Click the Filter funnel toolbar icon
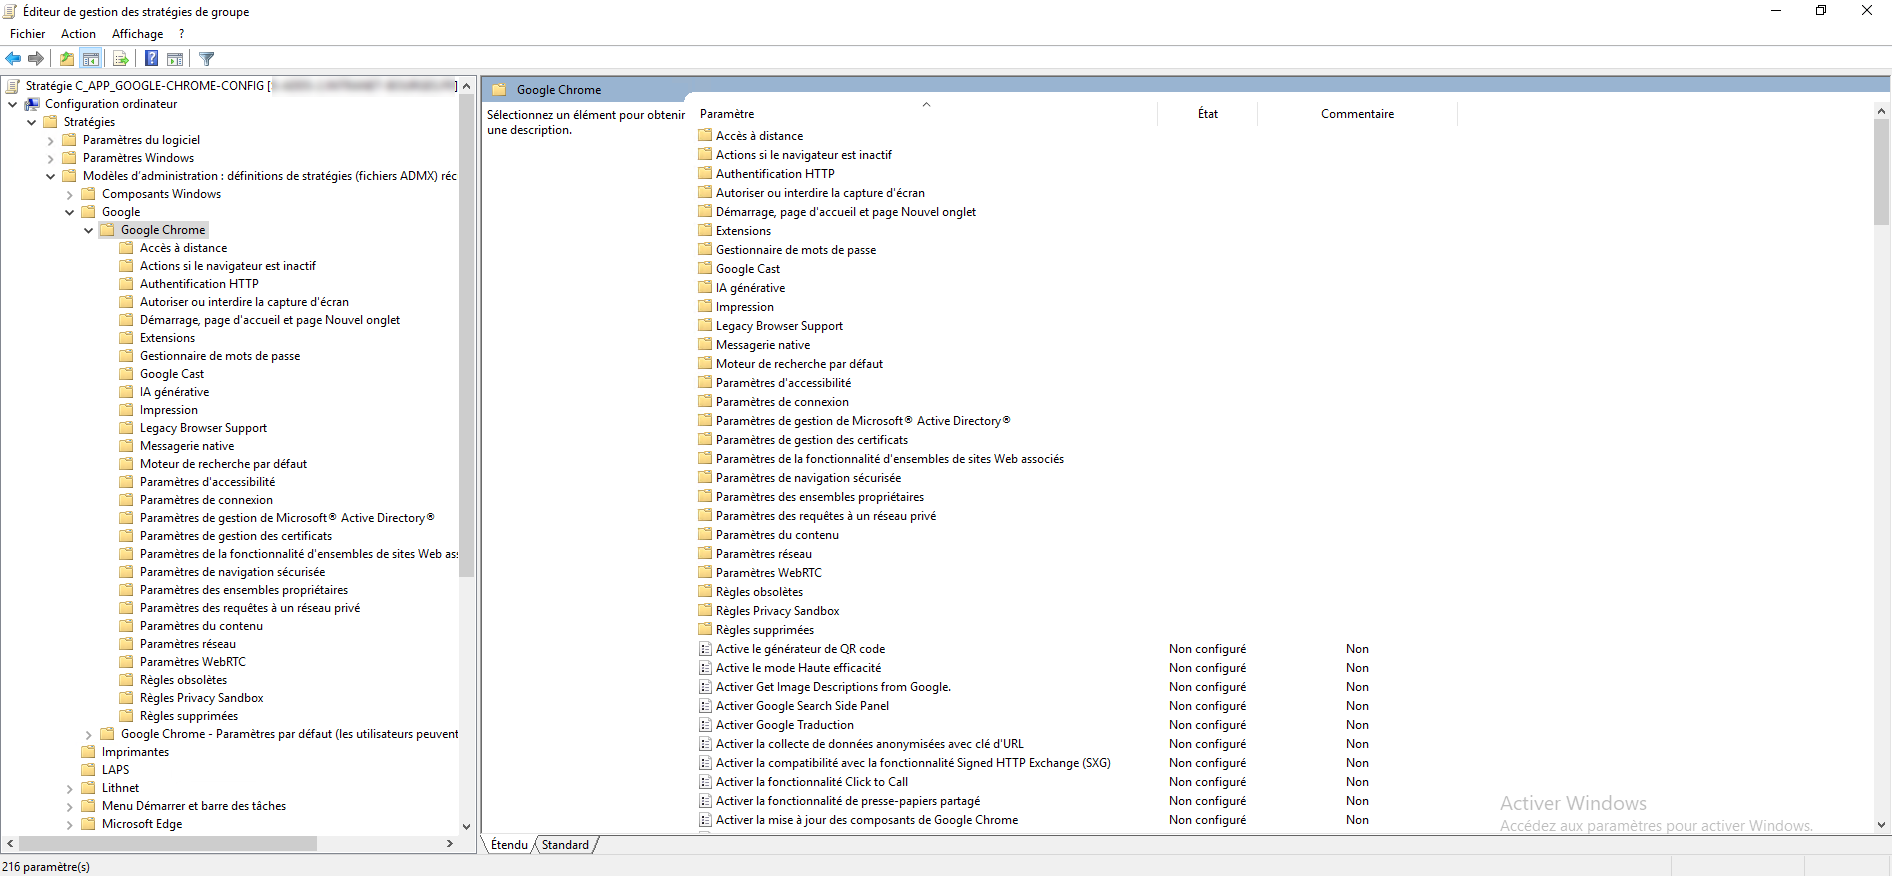1892x876 pixels. tap(207, 59)
